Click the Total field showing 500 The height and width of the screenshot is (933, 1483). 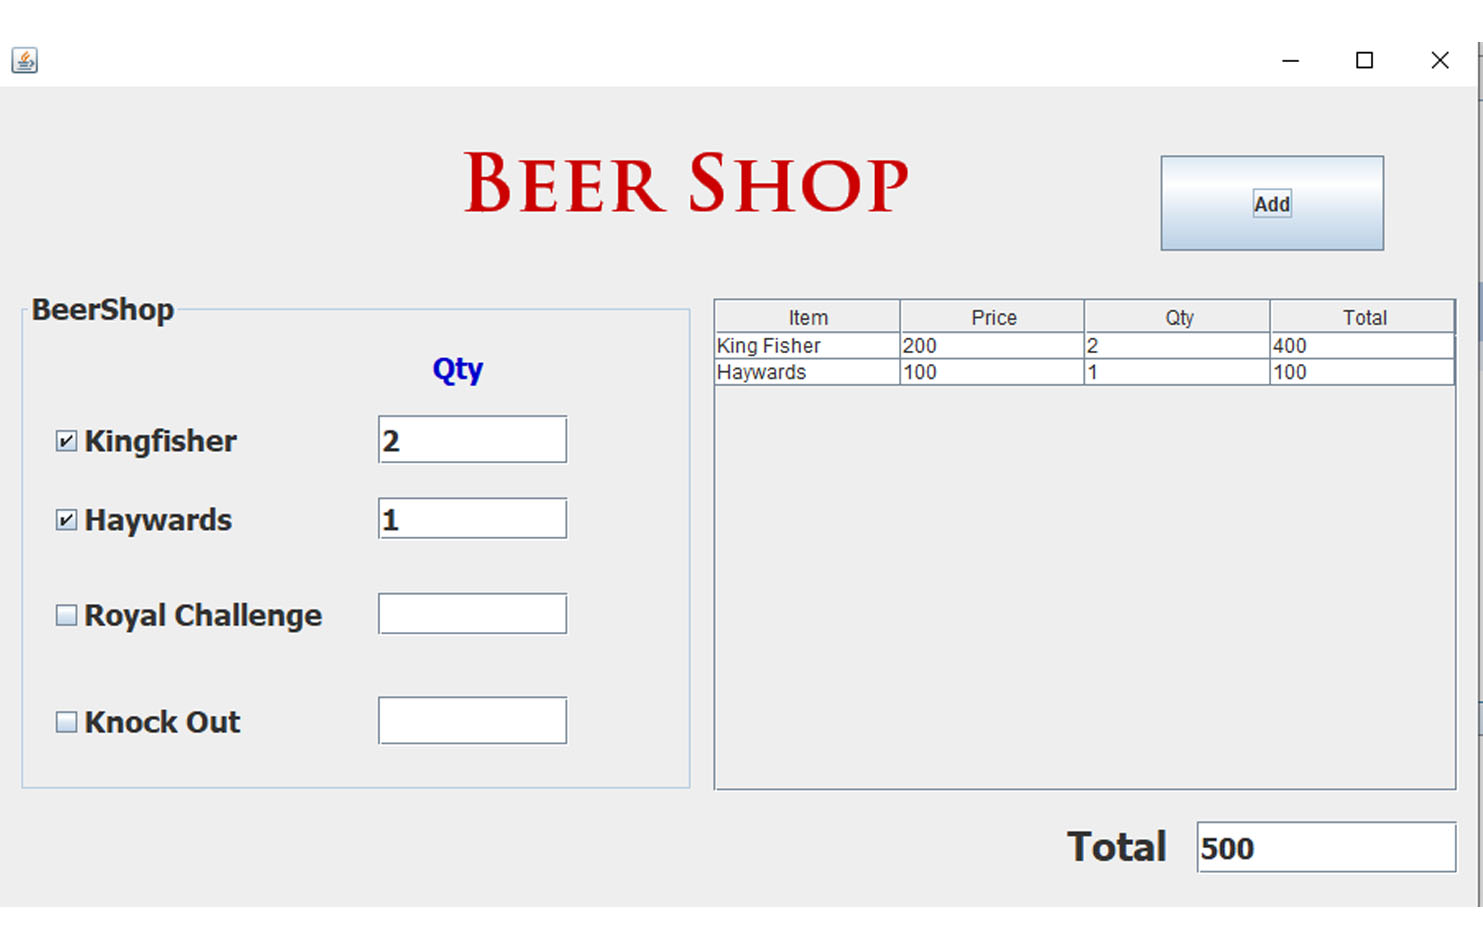pos(1325,847)
